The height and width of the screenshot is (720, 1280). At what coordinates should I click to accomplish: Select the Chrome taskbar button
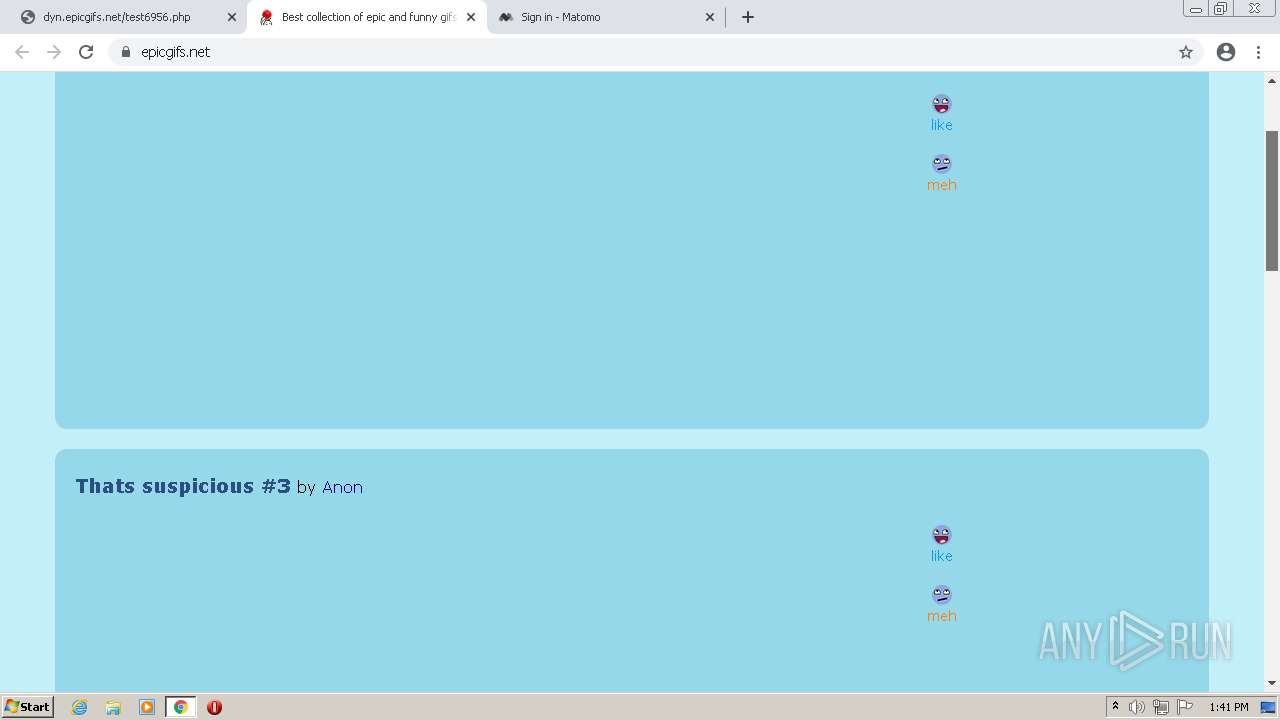click(x=180, y=707)
